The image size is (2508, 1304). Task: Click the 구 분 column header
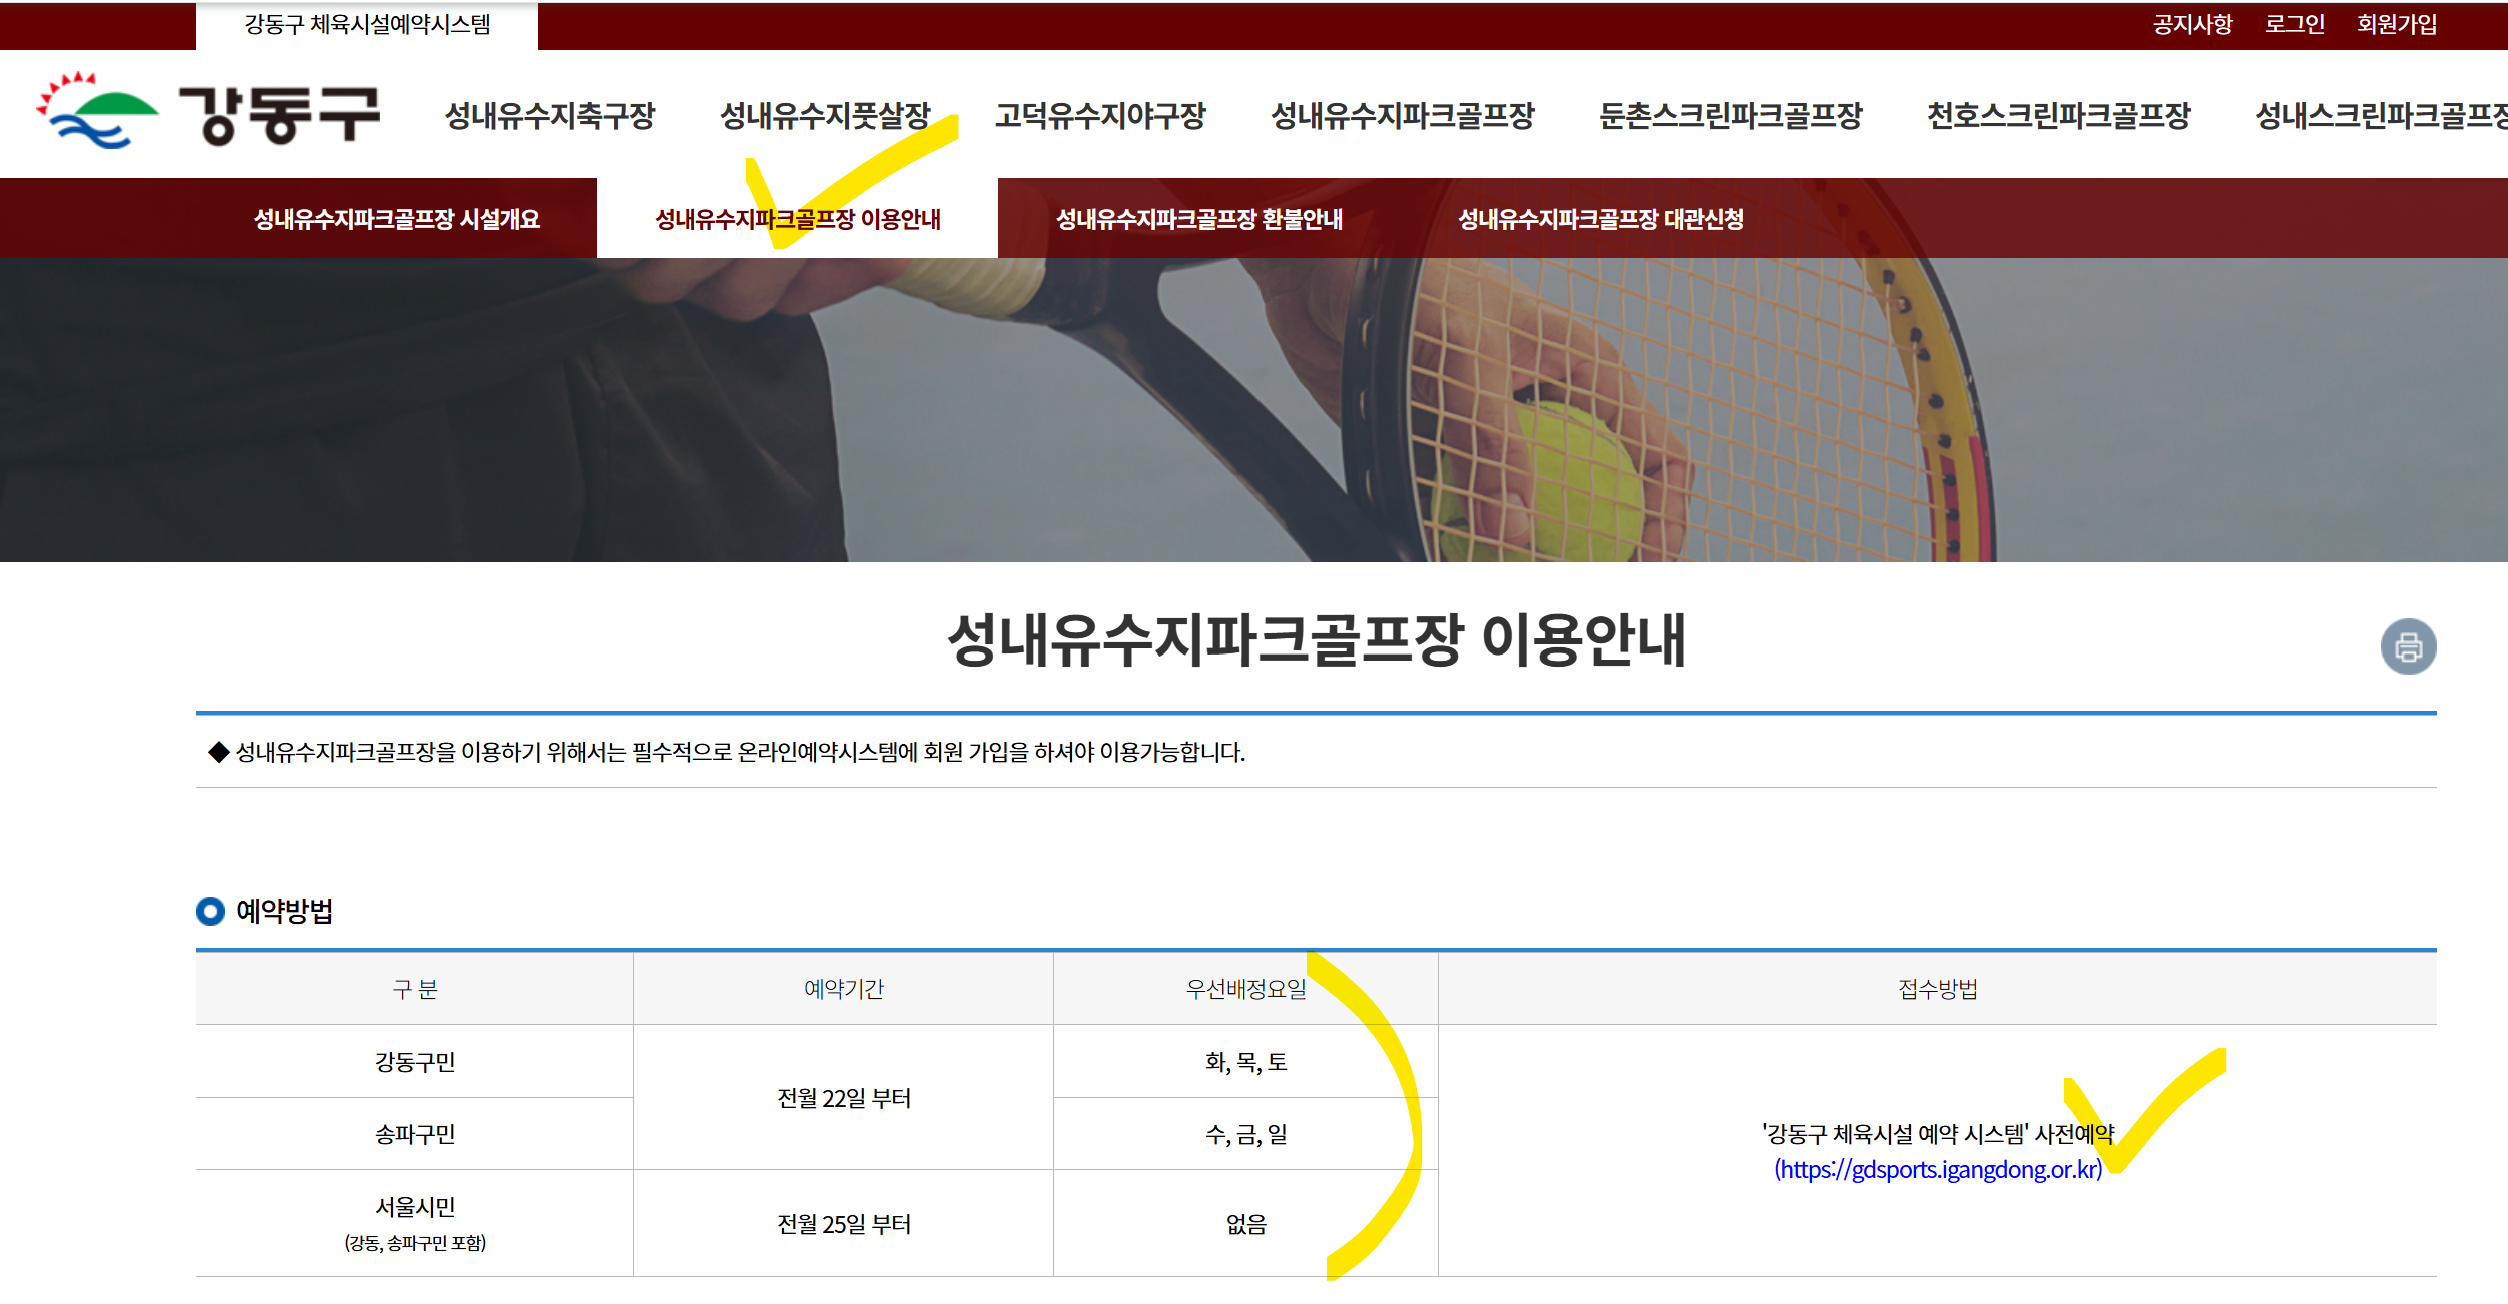coord(415,989)
